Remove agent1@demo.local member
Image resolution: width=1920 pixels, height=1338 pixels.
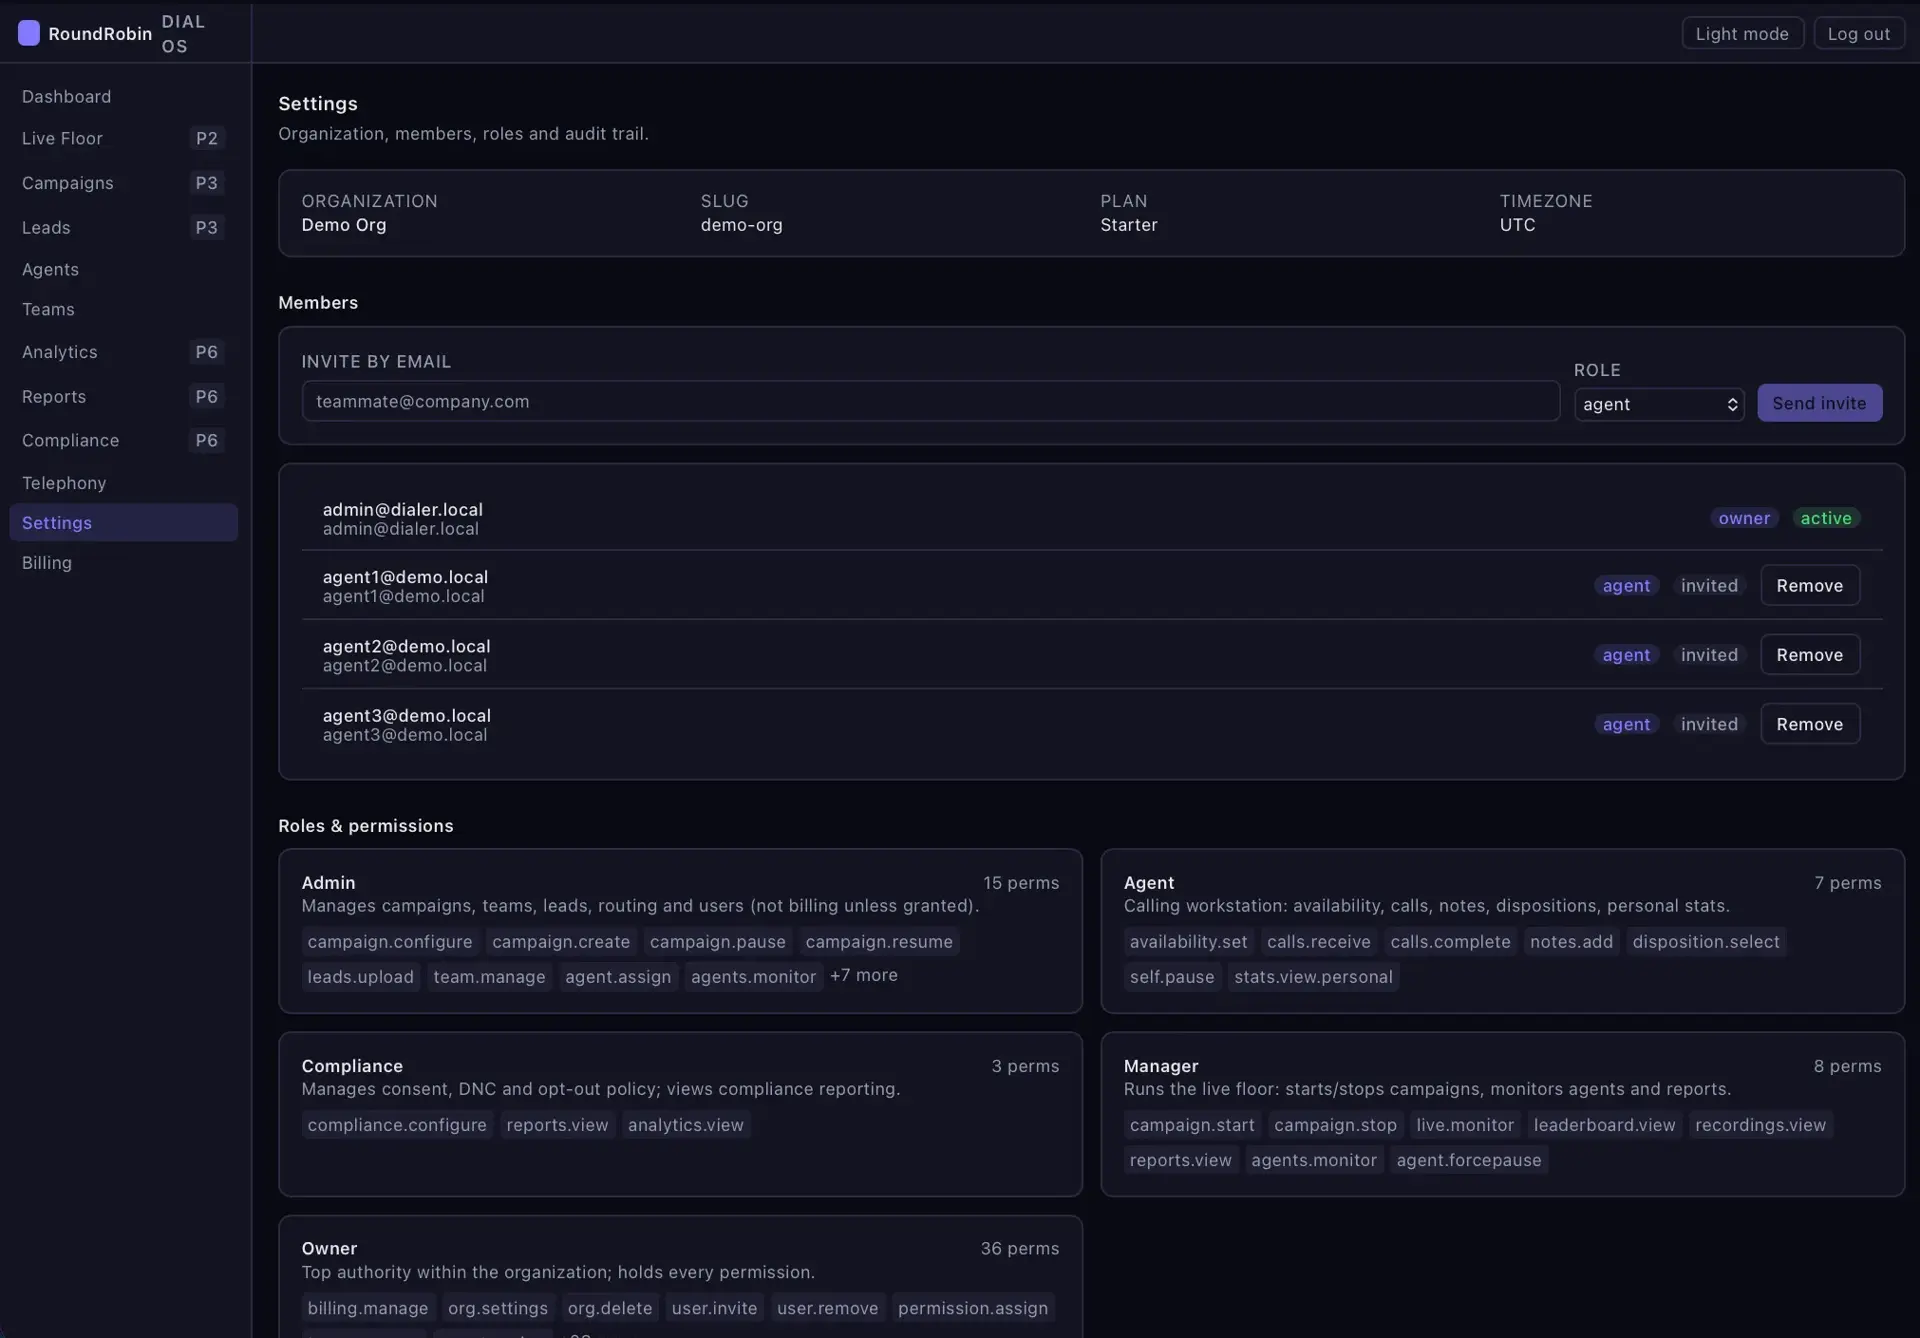click(x=1809, y=585)
